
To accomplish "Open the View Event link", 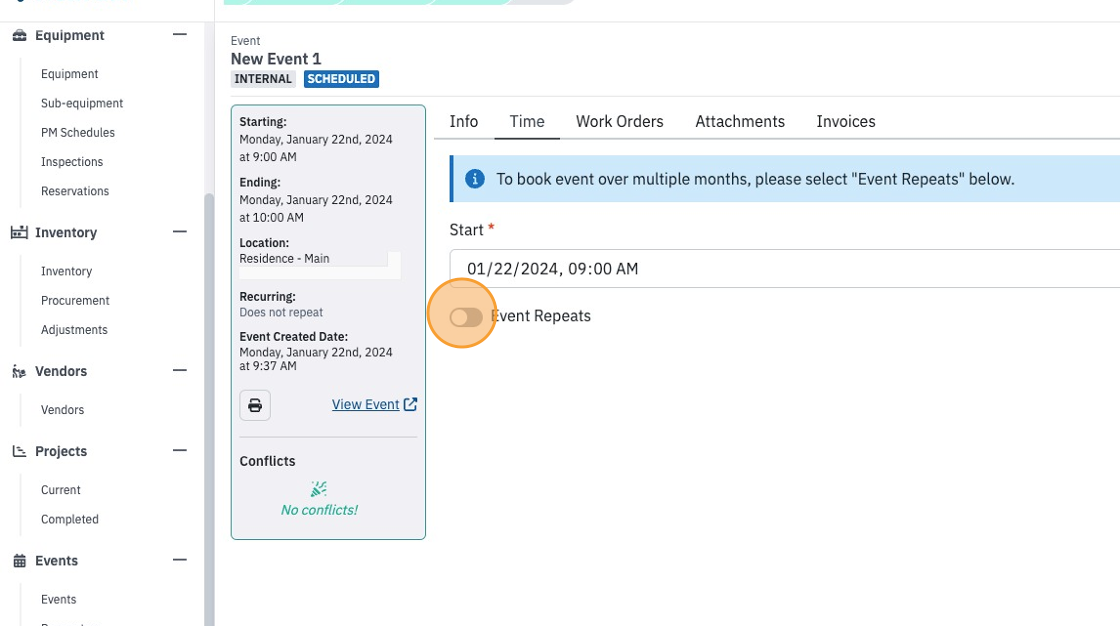I will click(366, 404).
